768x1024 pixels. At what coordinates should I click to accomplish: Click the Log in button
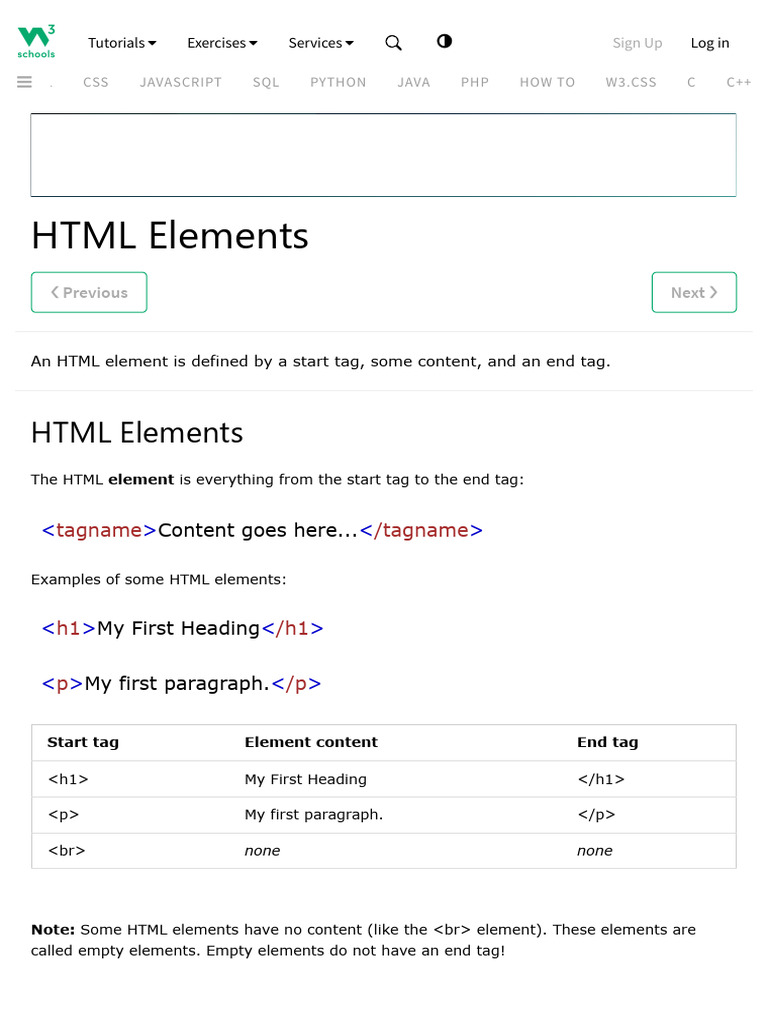coord(710,43)
